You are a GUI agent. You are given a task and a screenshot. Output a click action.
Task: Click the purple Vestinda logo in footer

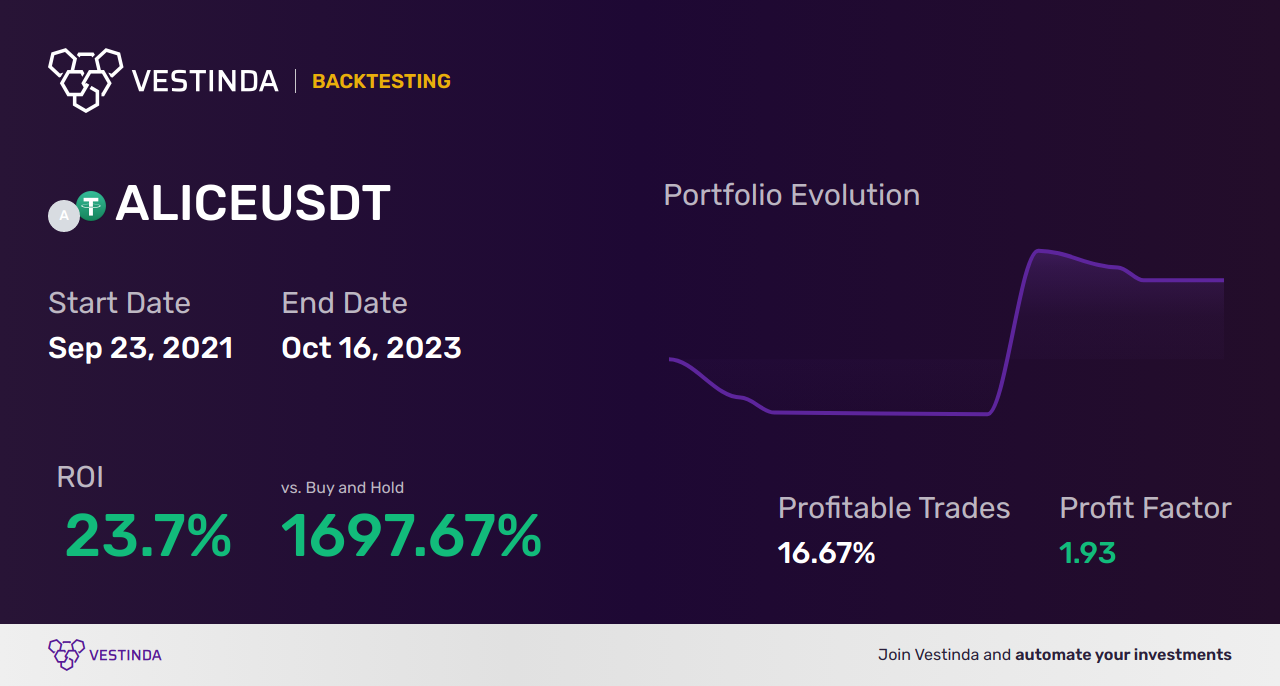[x=65, y=655]
